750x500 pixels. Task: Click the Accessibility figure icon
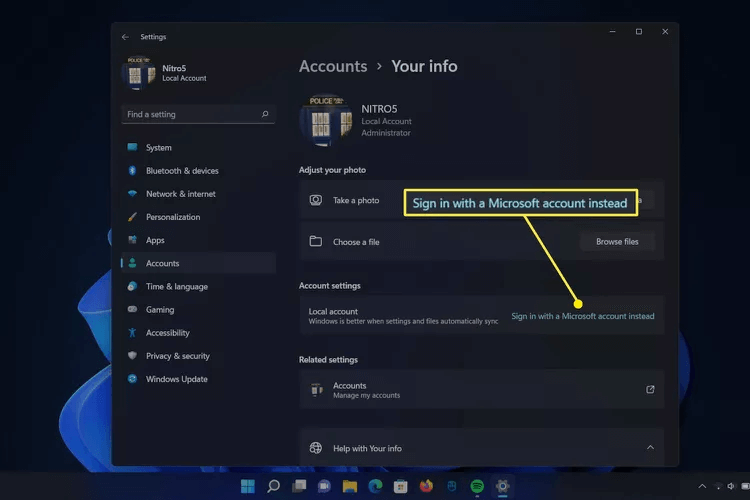coord(132,333)
